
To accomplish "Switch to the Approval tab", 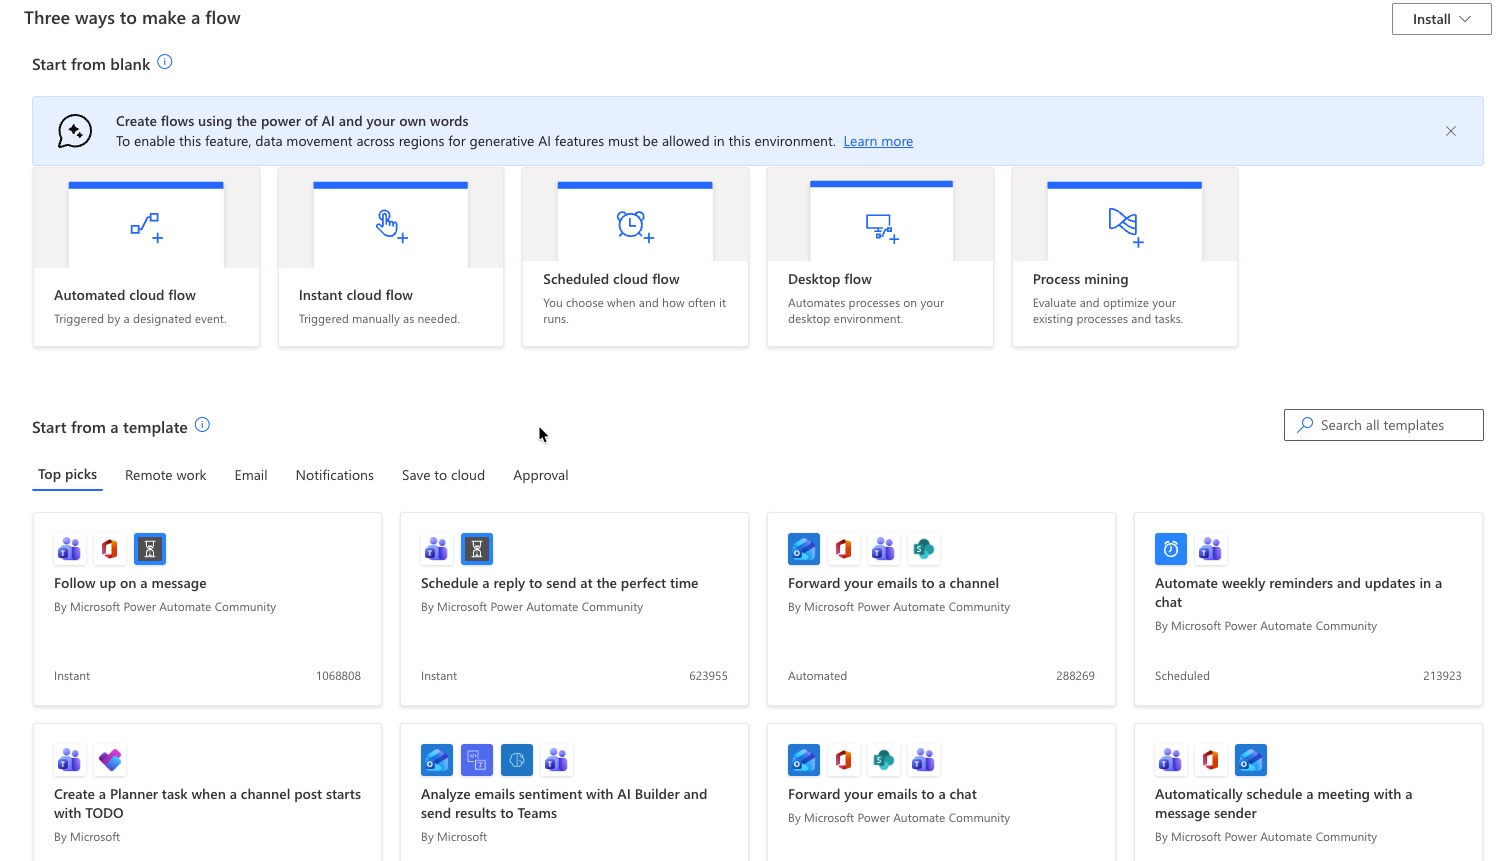I will [541, 475].
